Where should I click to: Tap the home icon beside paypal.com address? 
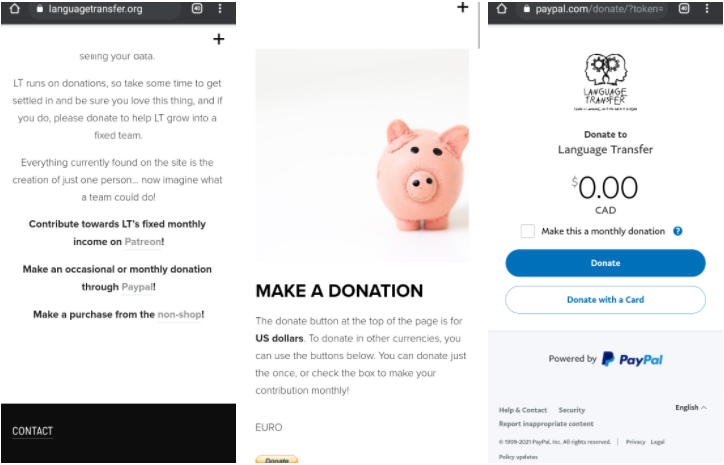point(502,9)
